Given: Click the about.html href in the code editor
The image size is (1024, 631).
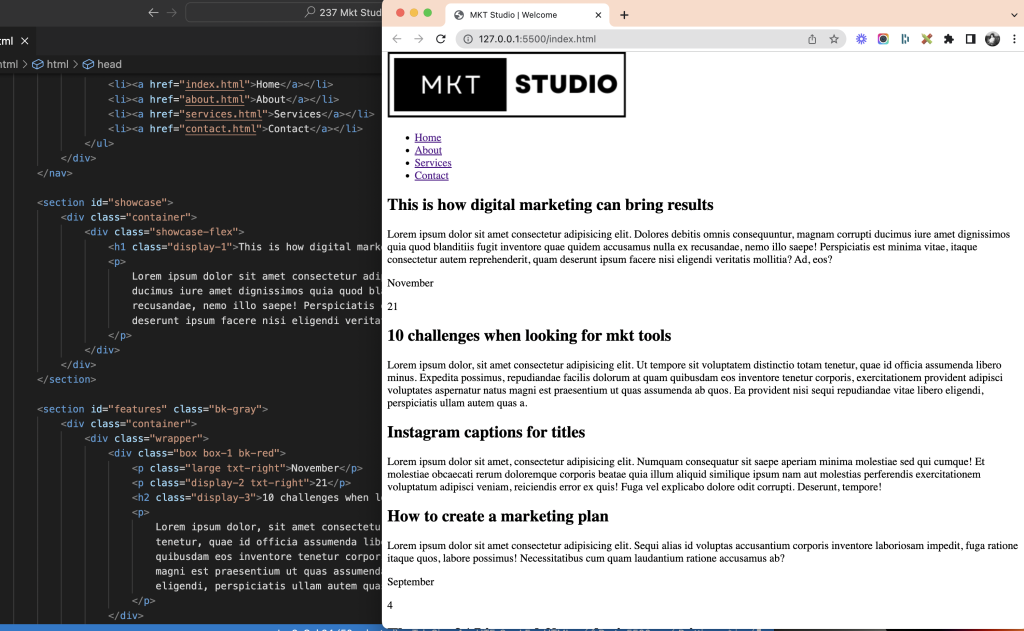Looking at the screenshot, I should tap(215, 99).
